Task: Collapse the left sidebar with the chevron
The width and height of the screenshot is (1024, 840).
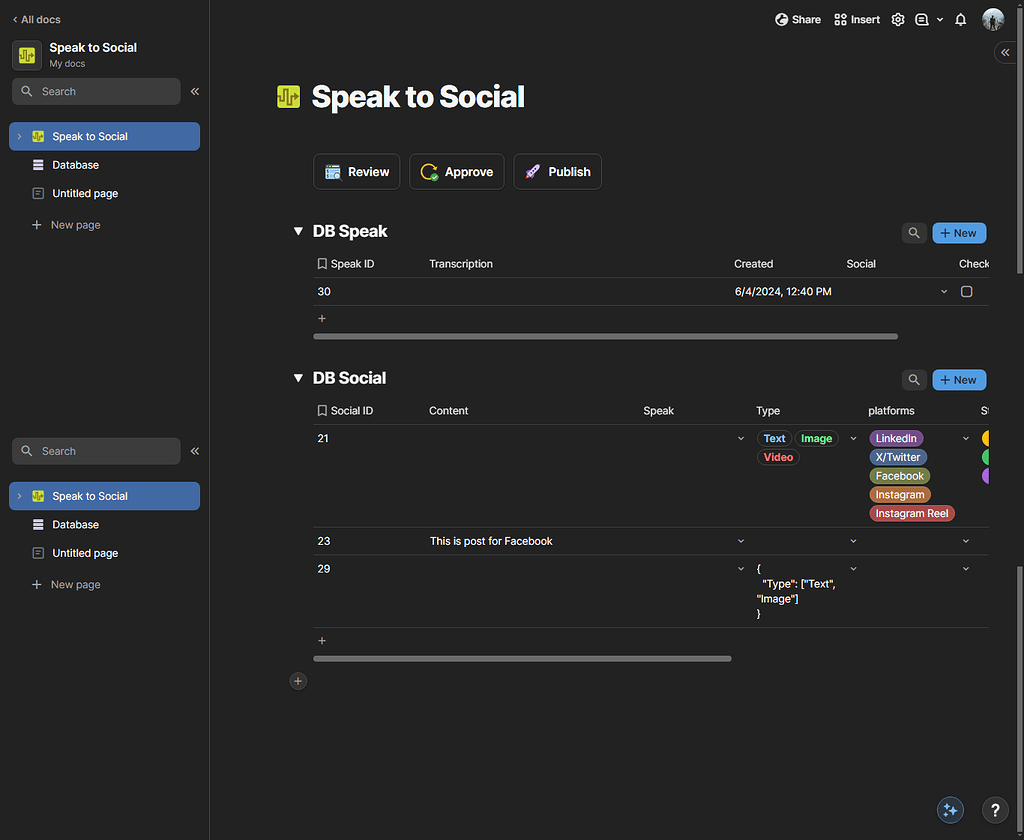Action: [195, 91]
